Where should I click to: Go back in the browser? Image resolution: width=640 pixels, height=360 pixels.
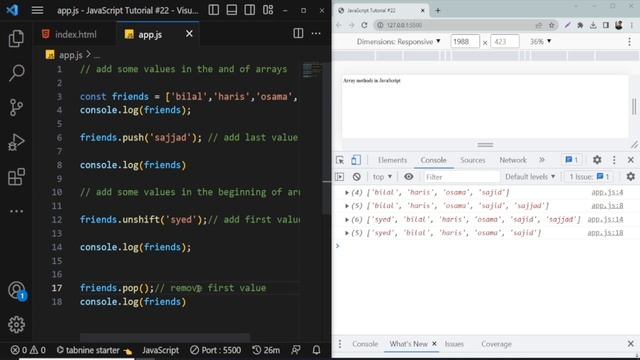point(339,25)
